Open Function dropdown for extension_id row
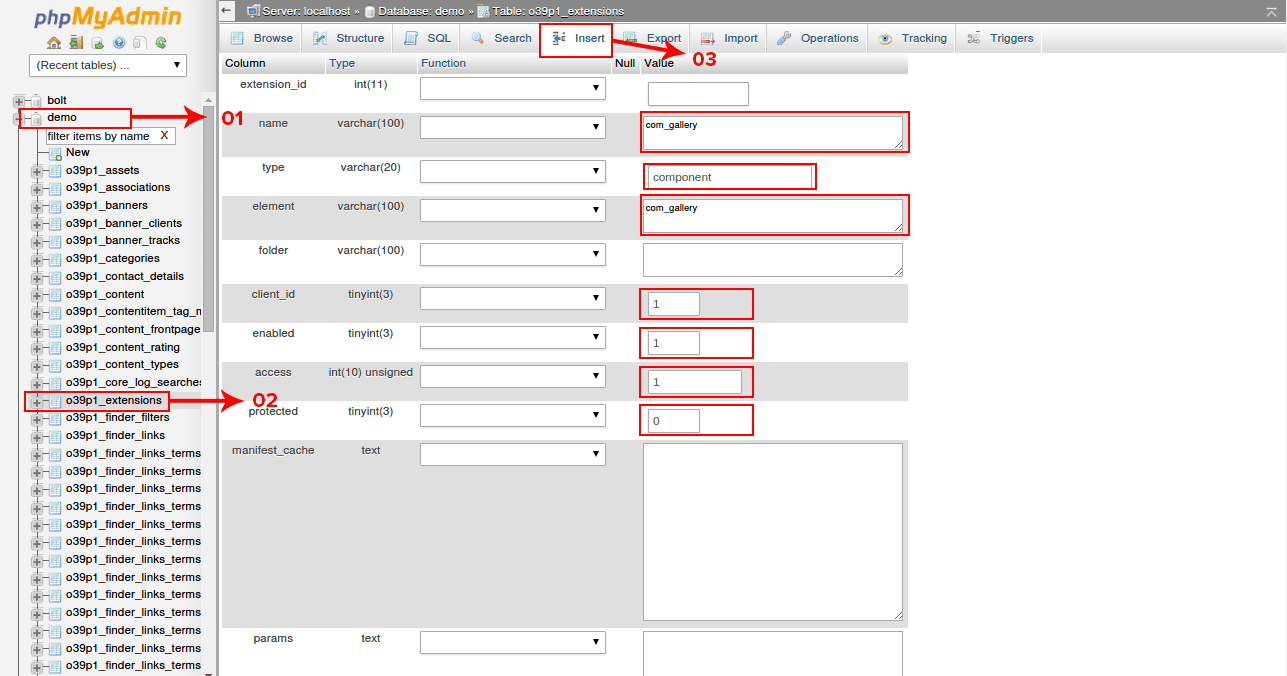 tap(513, 88)
